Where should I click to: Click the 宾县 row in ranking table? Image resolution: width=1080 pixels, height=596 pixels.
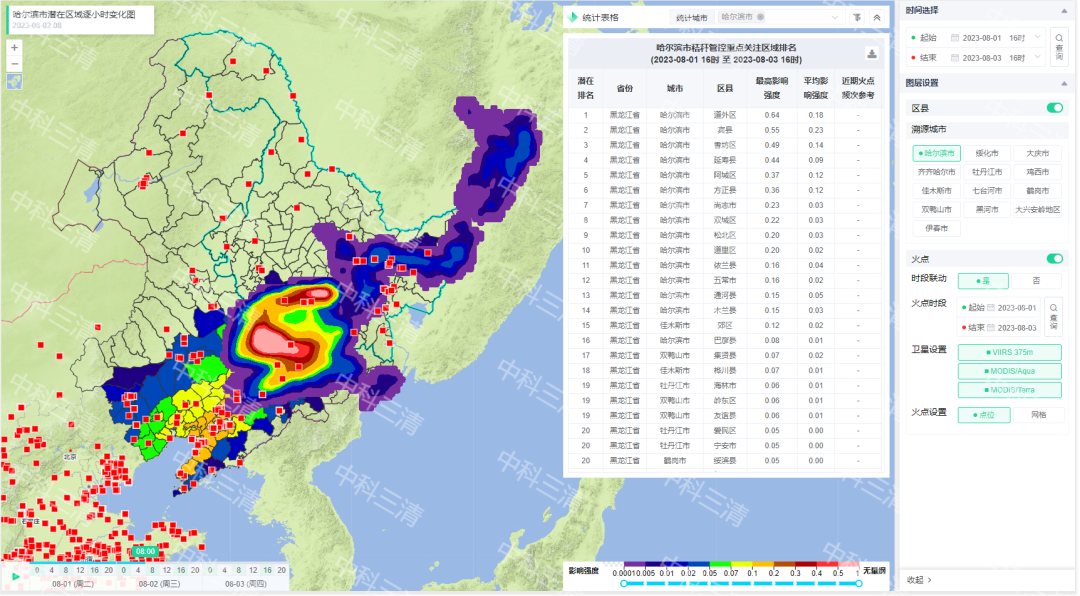[x=725, y=130]
